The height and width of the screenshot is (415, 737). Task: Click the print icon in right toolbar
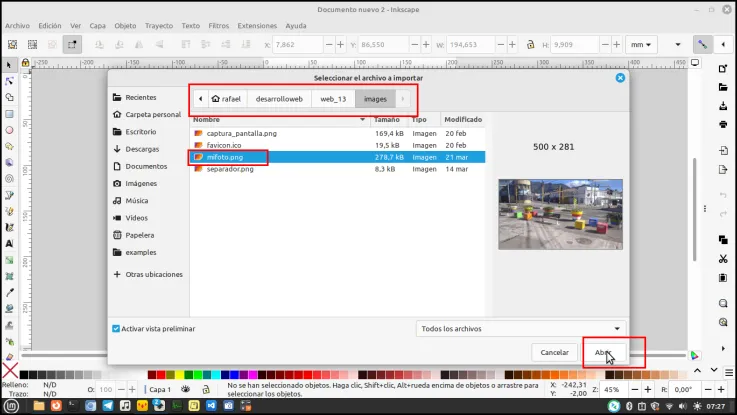[723, 125]
